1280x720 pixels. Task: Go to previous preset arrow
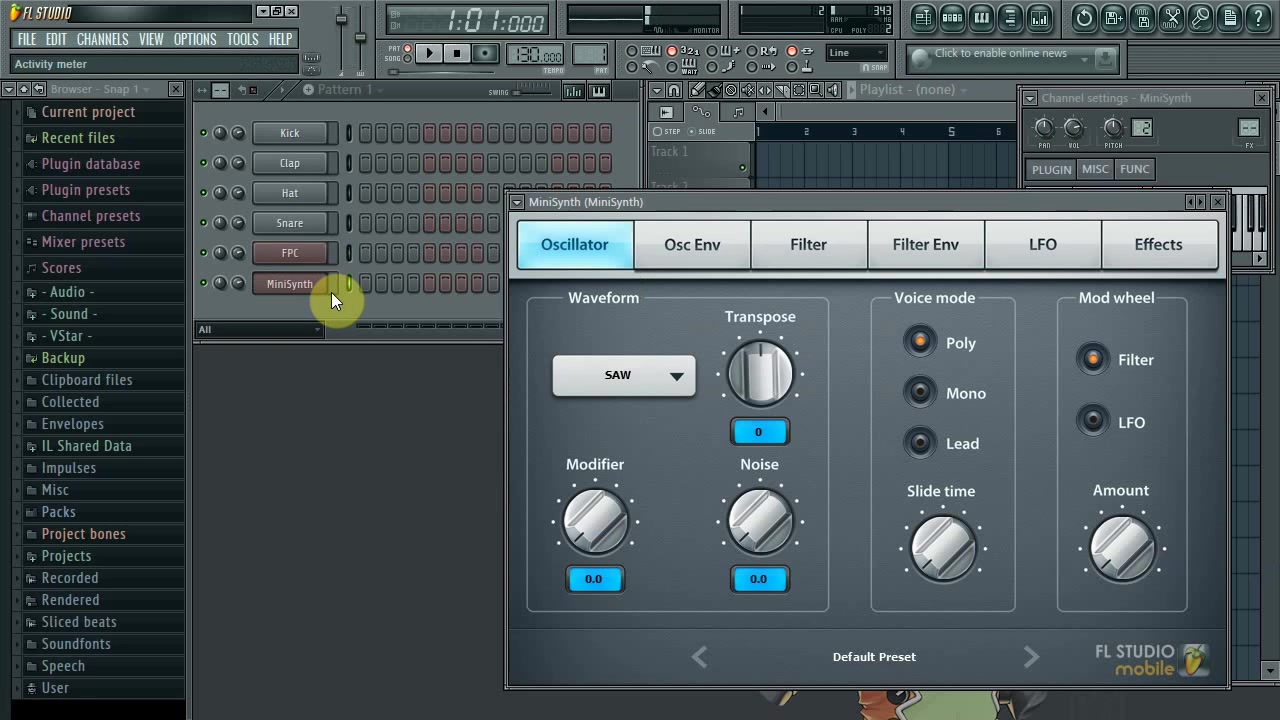[700, 657]
